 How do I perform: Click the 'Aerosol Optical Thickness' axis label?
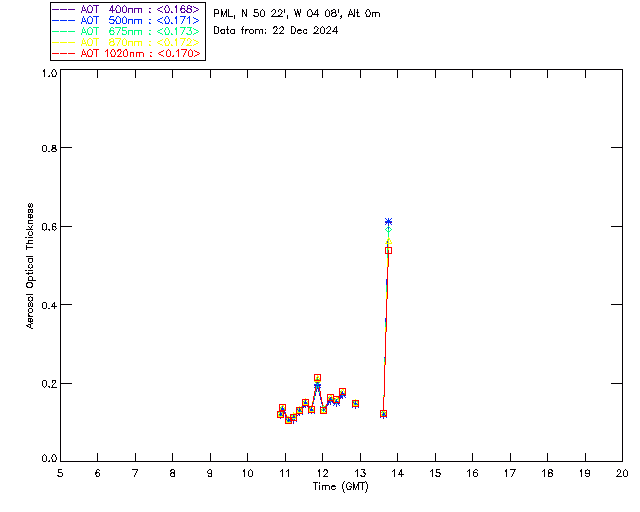[x=30, y=266]
